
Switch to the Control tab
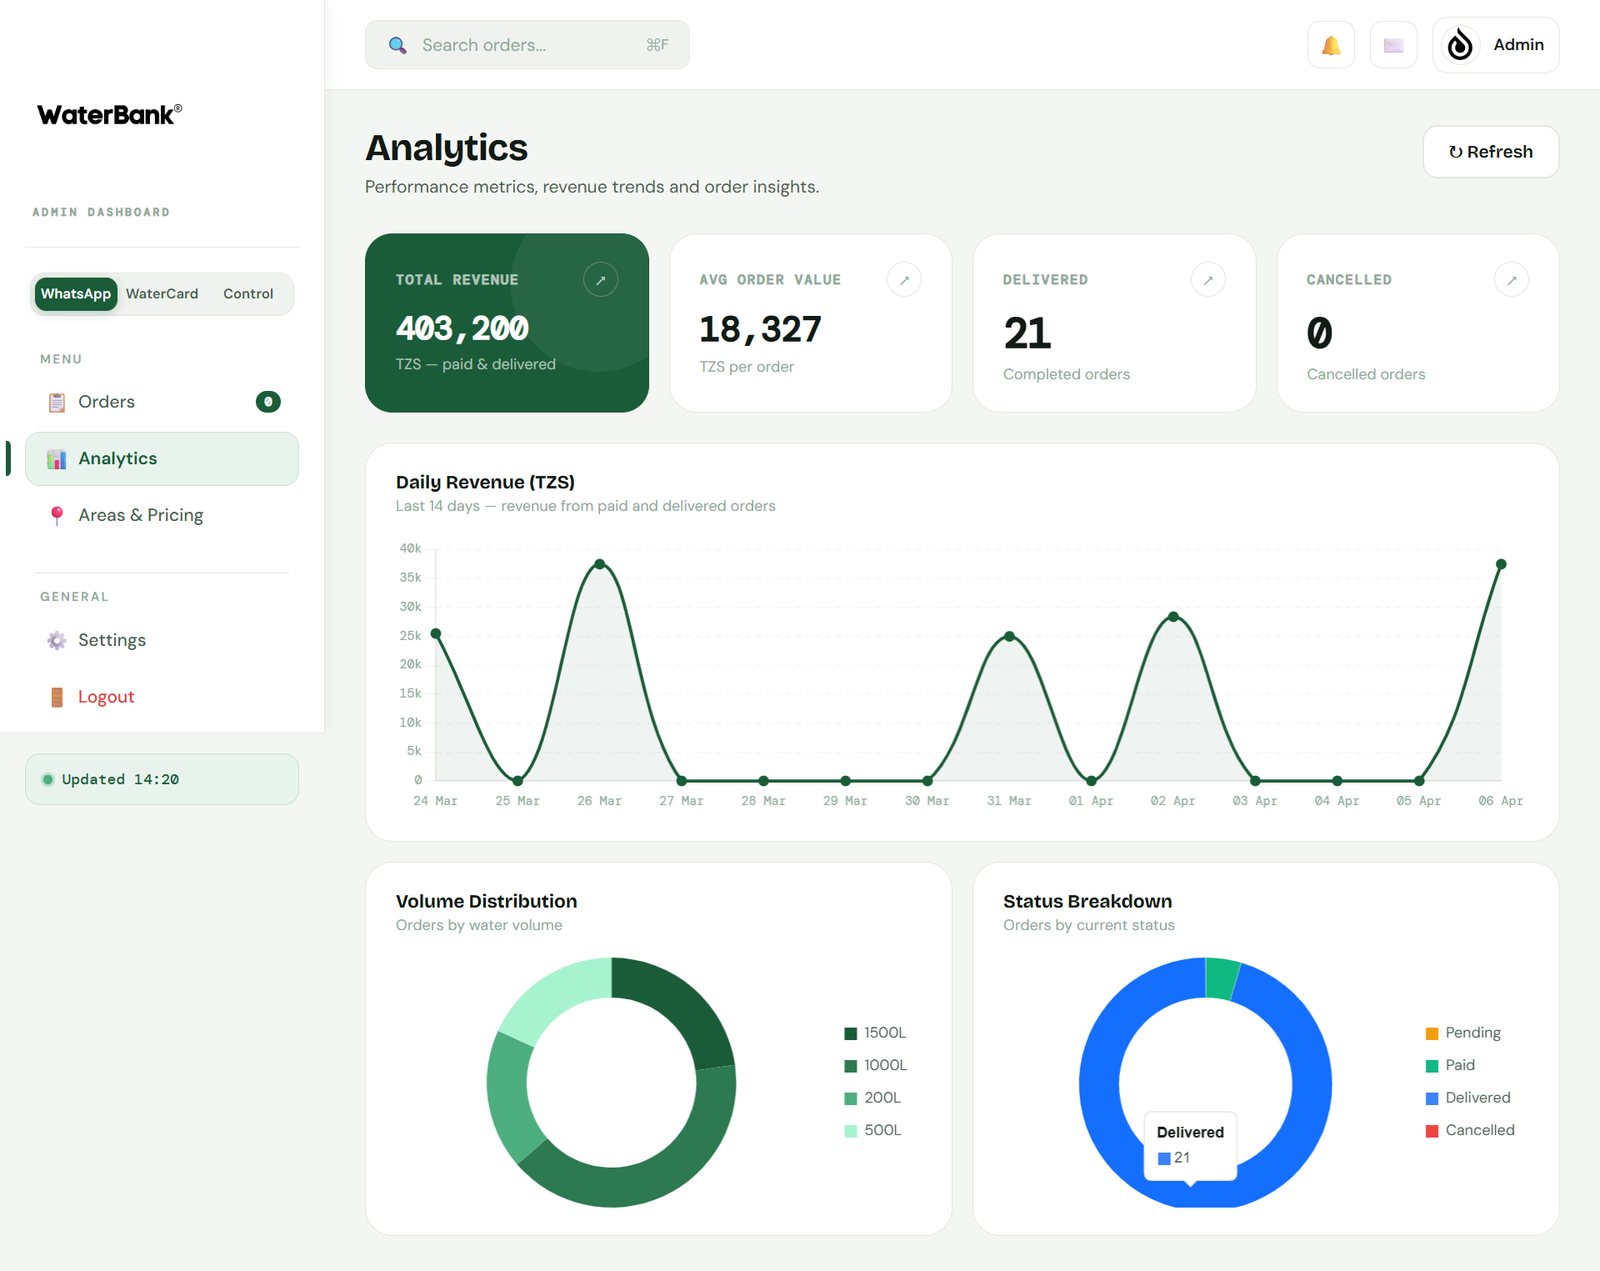coord(248,293)
